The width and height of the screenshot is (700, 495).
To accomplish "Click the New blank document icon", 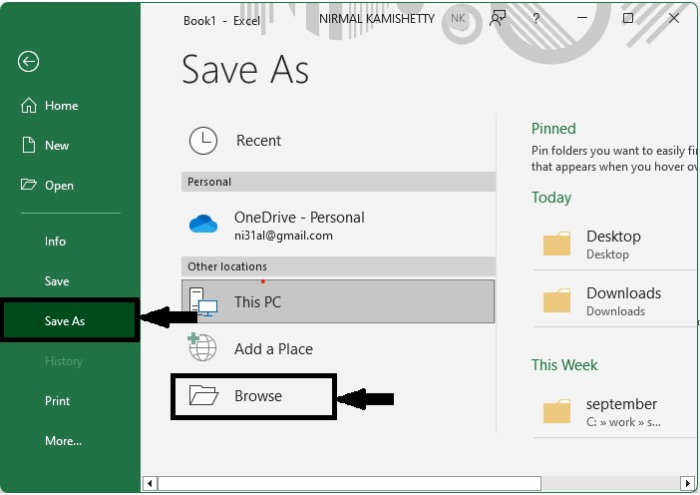I will [x=29, y=145].
